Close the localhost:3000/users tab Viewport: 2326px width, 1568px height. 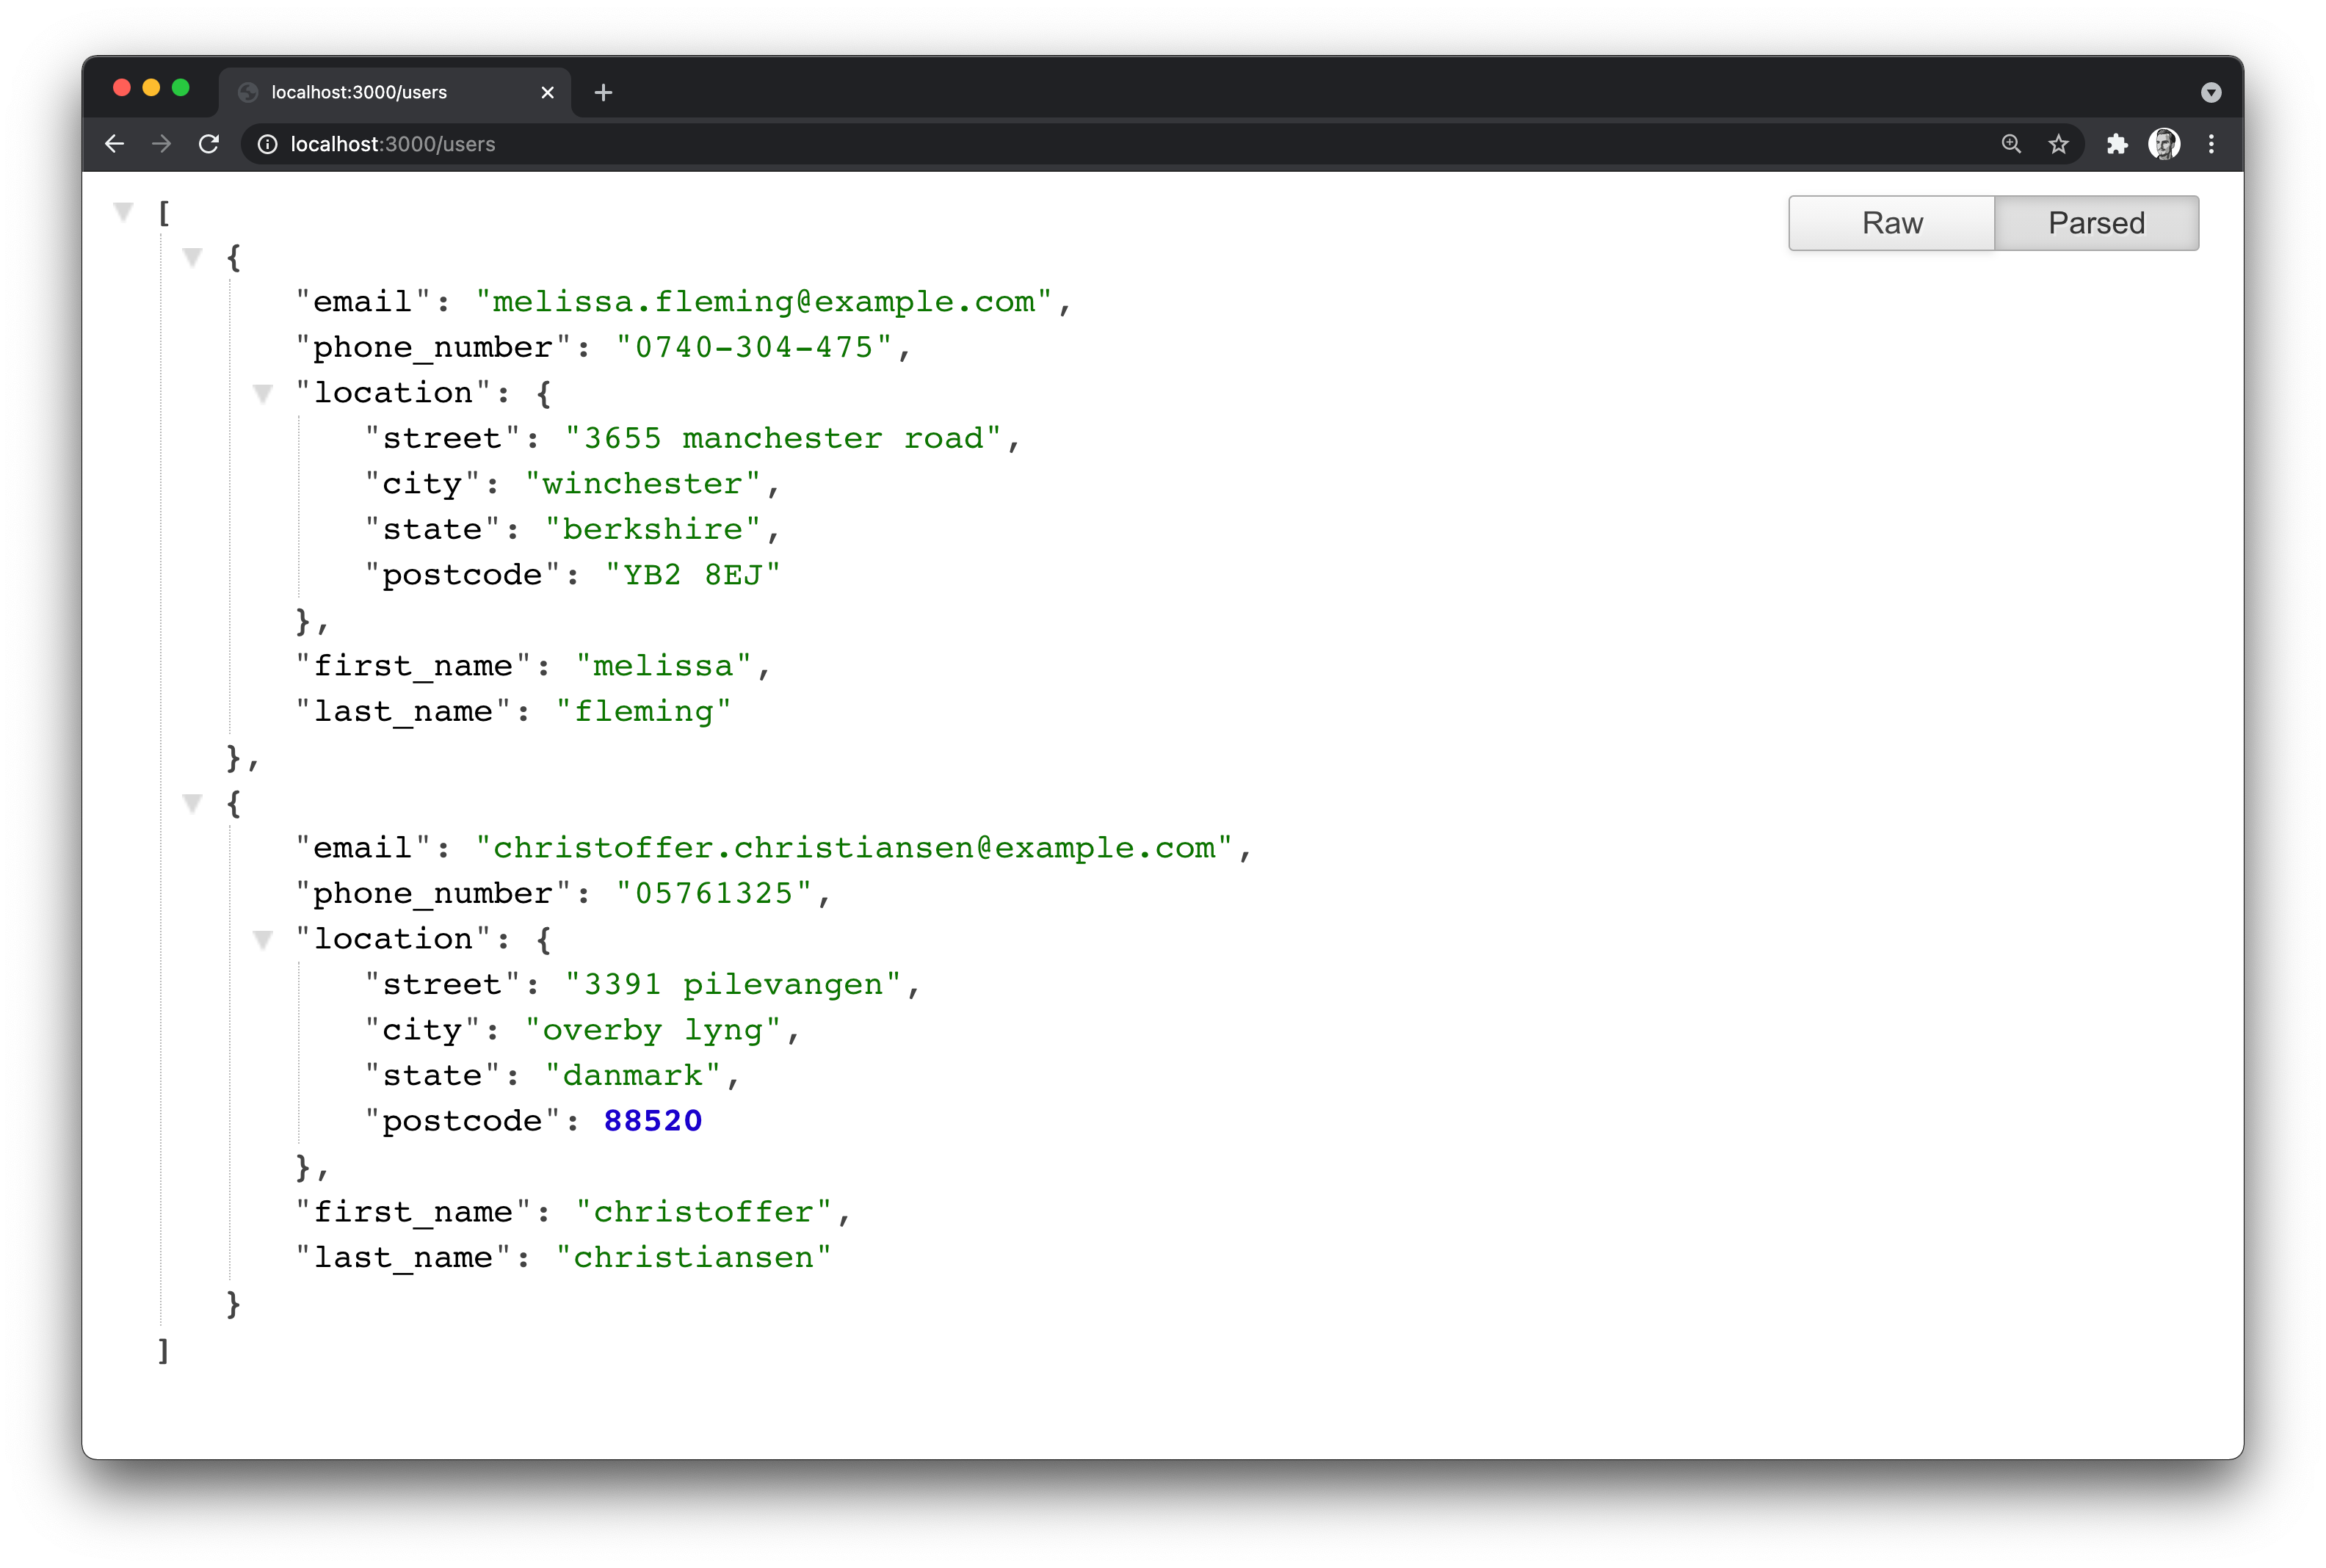[x=547, y=92]
